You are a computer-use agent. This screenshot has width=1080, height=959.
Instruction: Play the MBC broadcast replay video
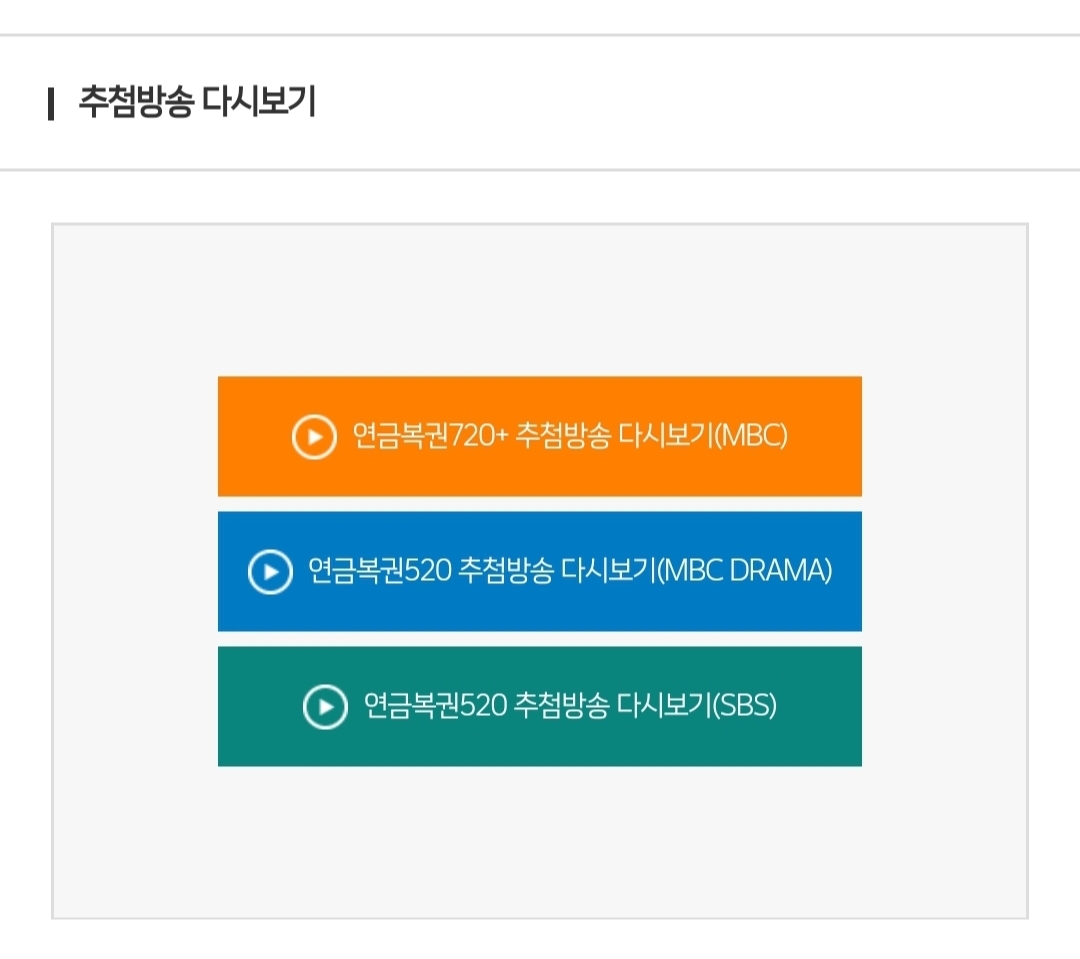point(539,436)
